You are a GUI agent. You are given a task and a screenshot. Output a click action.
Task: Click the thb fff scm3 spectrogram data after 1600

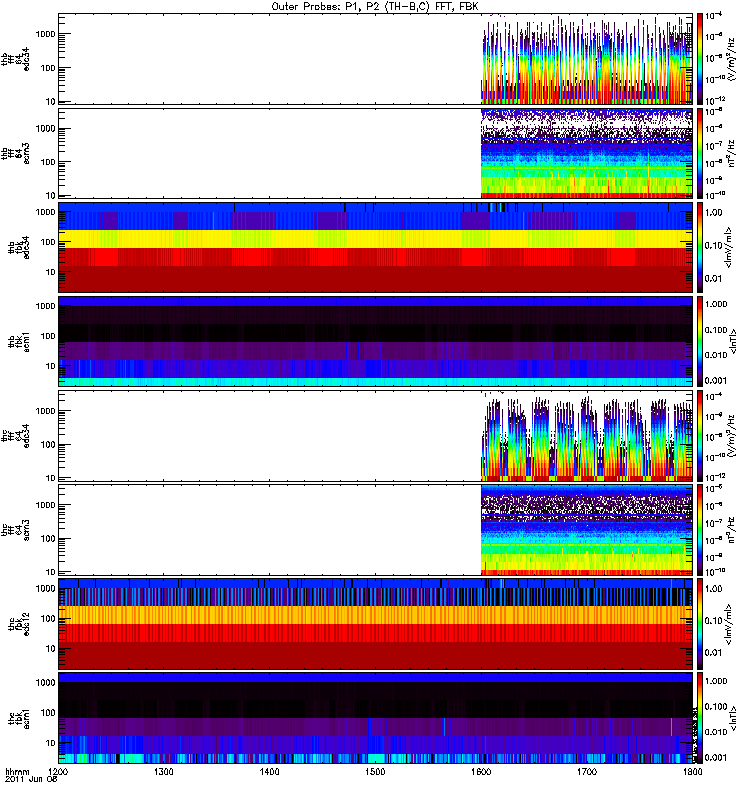click(x=587, y=153)
